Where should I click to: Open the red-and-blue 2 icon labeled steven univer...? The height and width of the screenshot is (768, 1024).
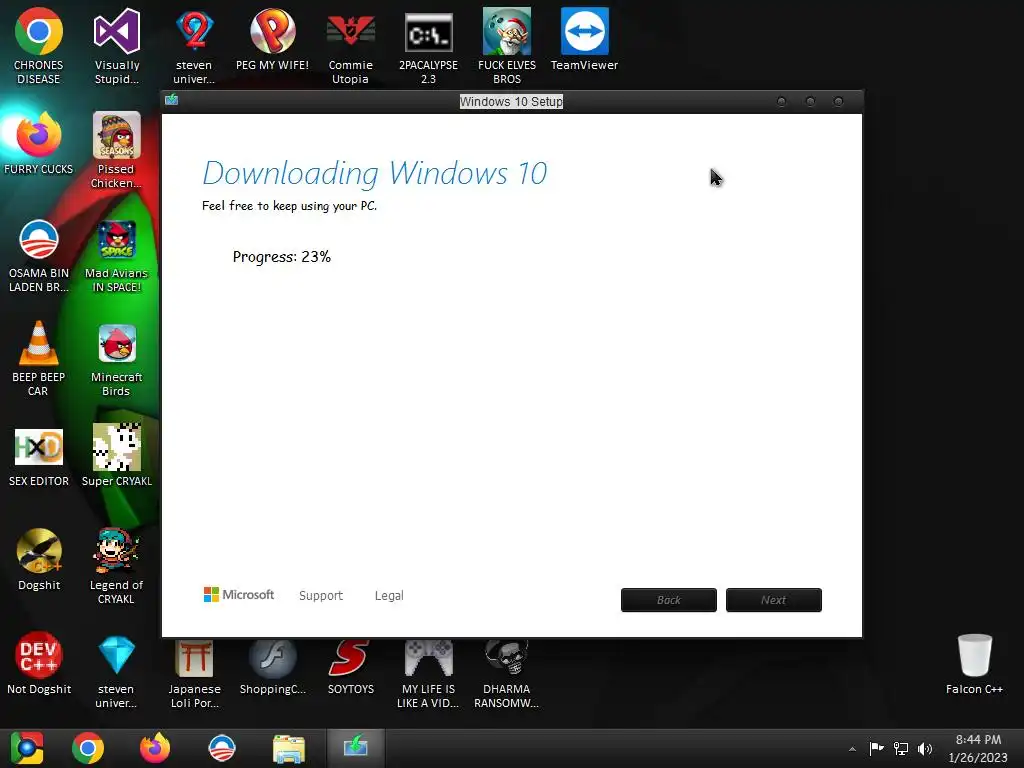(x=194, y=31)
